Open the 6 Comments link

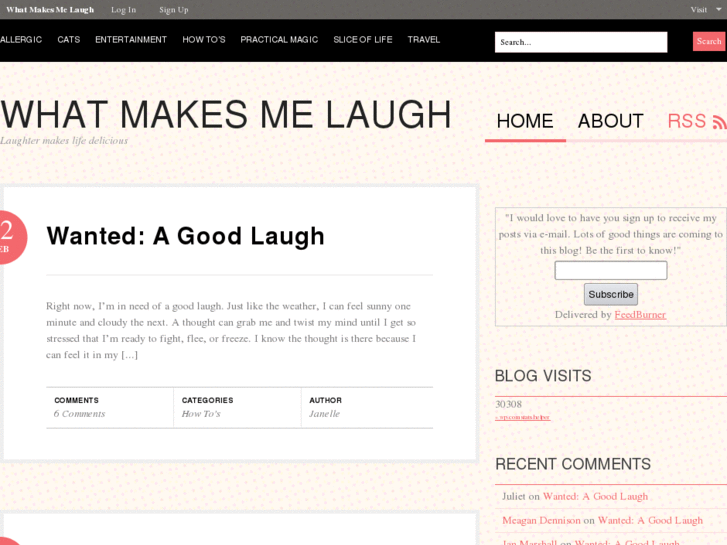79,414
